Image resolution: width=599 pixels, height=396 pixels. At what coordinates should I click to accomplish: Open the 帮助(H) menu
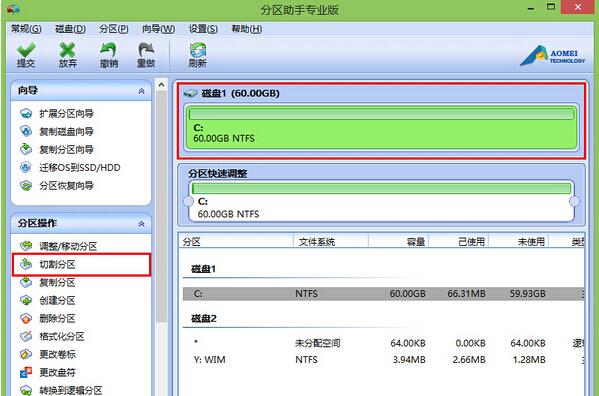(x=247, y=29)
